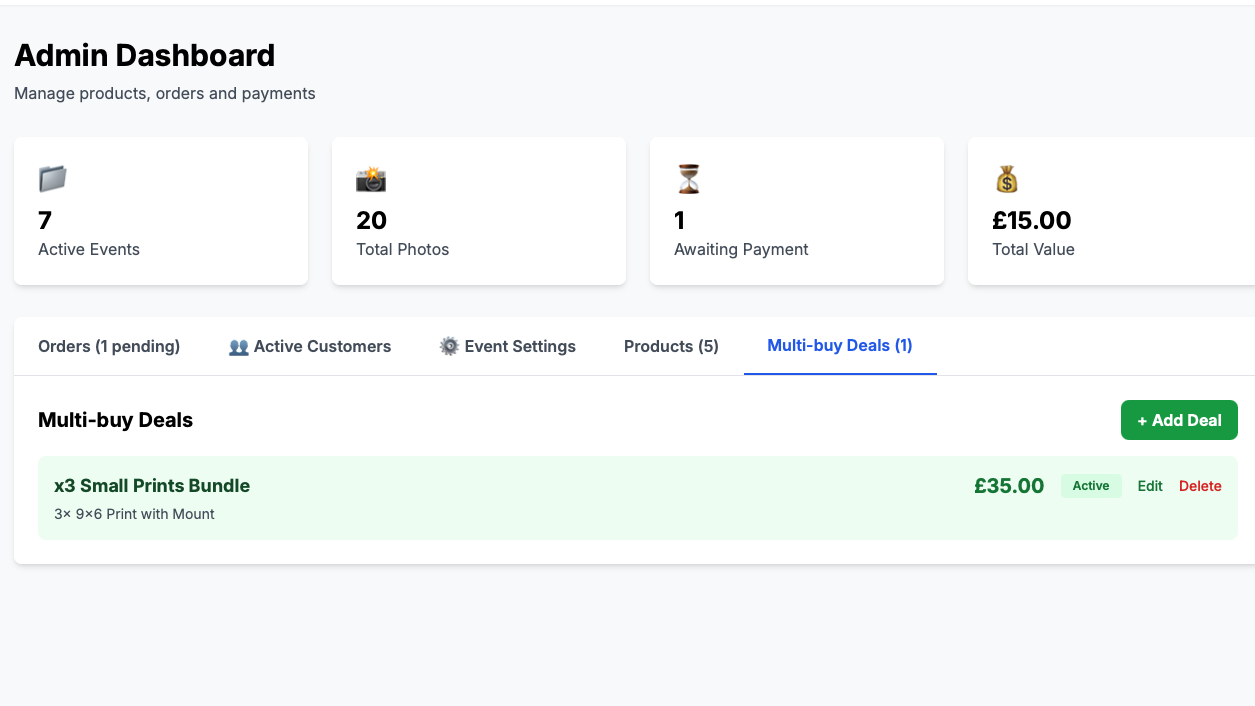Screen dimensions: 1255x706
Task: Click the Active Events label
Action: click(x=89, y=249)
